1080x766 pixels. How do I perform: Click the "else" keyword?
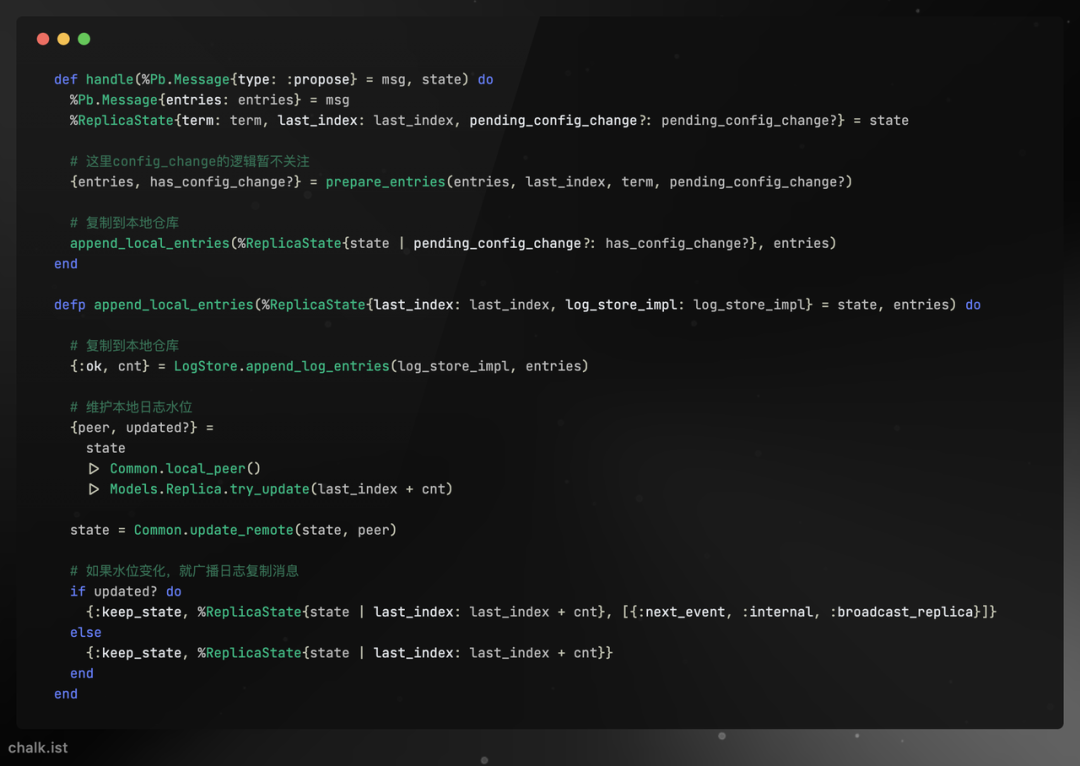85,632
